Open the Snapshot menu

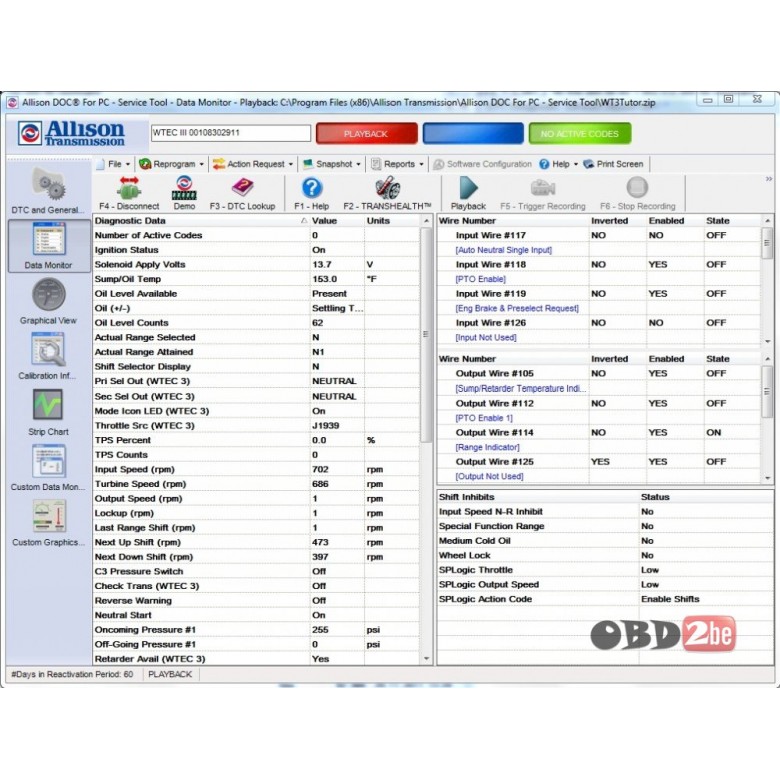[x=332, y=164]
